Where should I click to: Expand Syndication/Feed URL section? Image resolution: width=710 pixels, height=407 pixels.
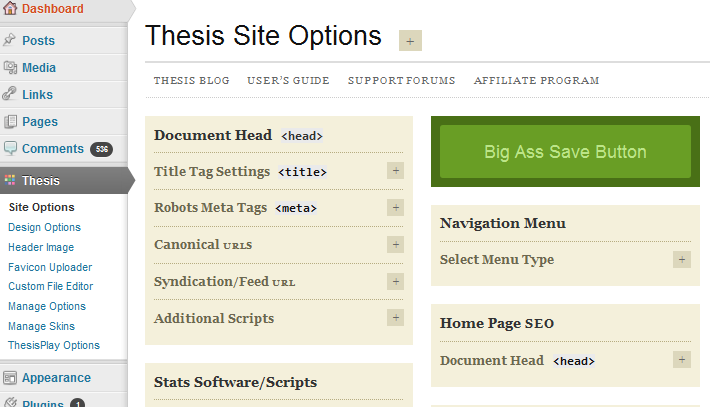[395, 281]
